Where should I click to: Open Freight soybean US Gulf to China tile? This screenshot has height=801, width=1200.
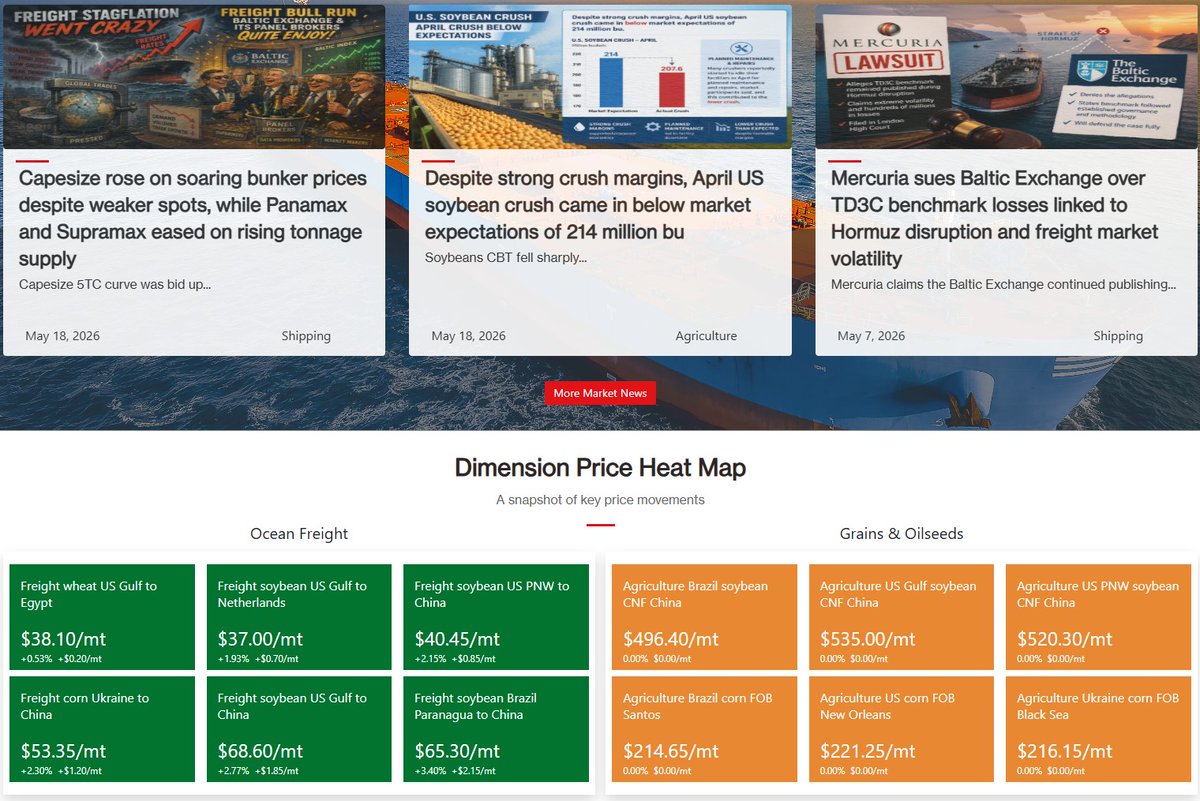click(x=300, y=729)
